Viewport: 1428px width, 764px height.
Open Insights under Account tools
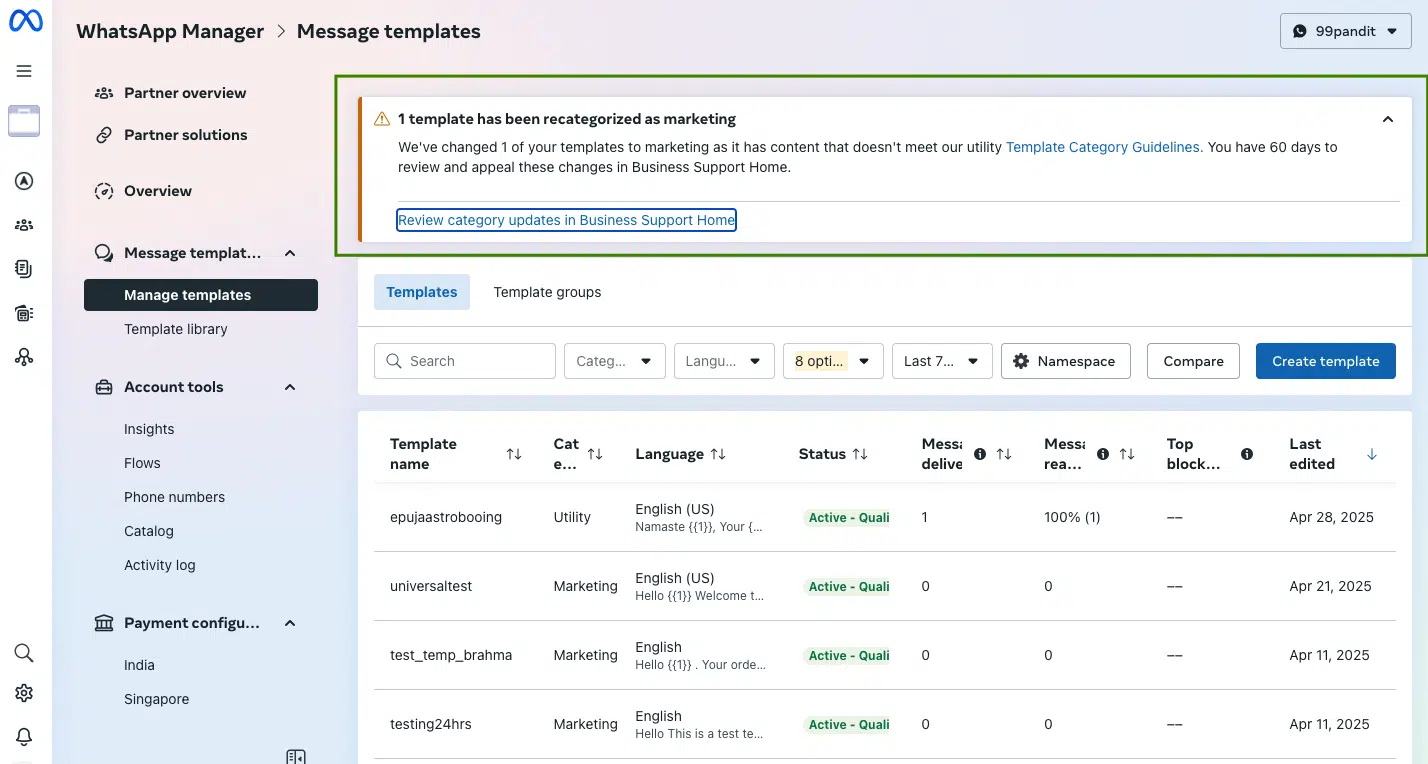149,429
